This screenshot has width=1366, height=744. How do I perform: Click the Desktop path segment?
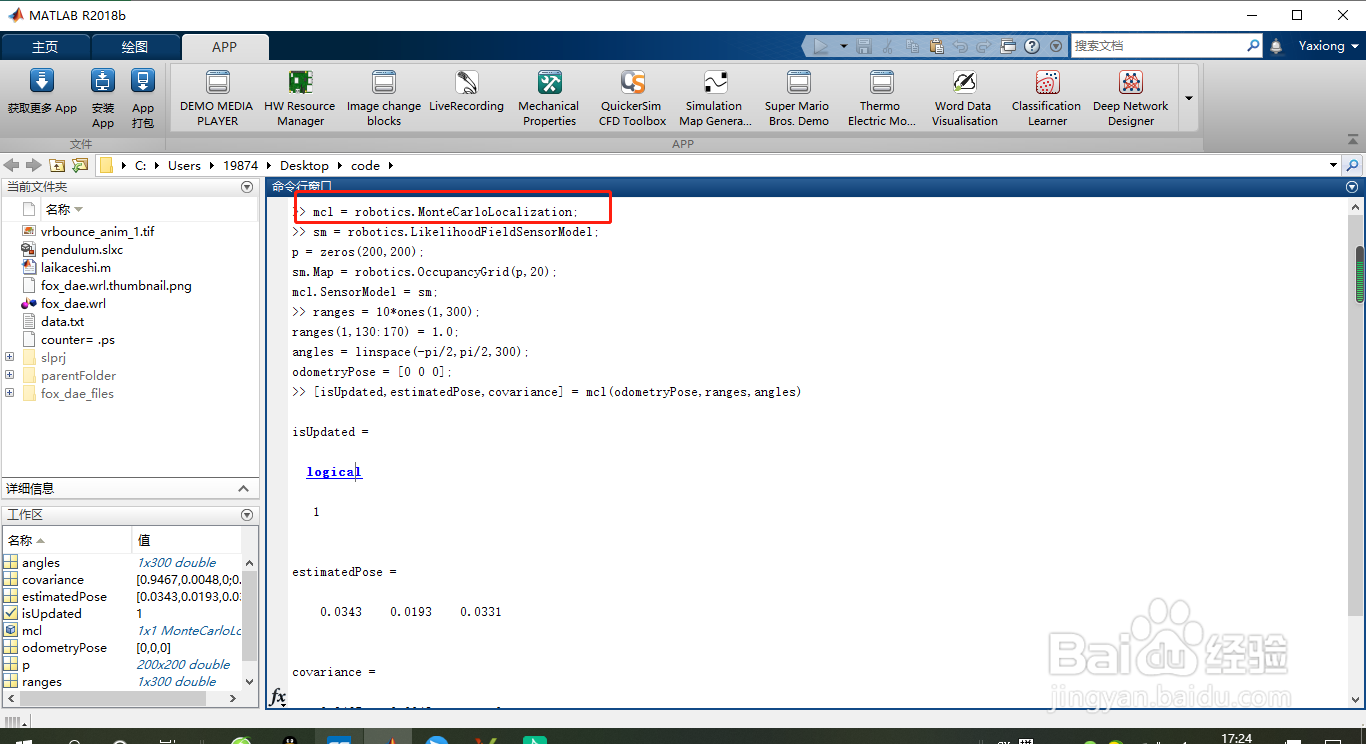coord(304,165)
